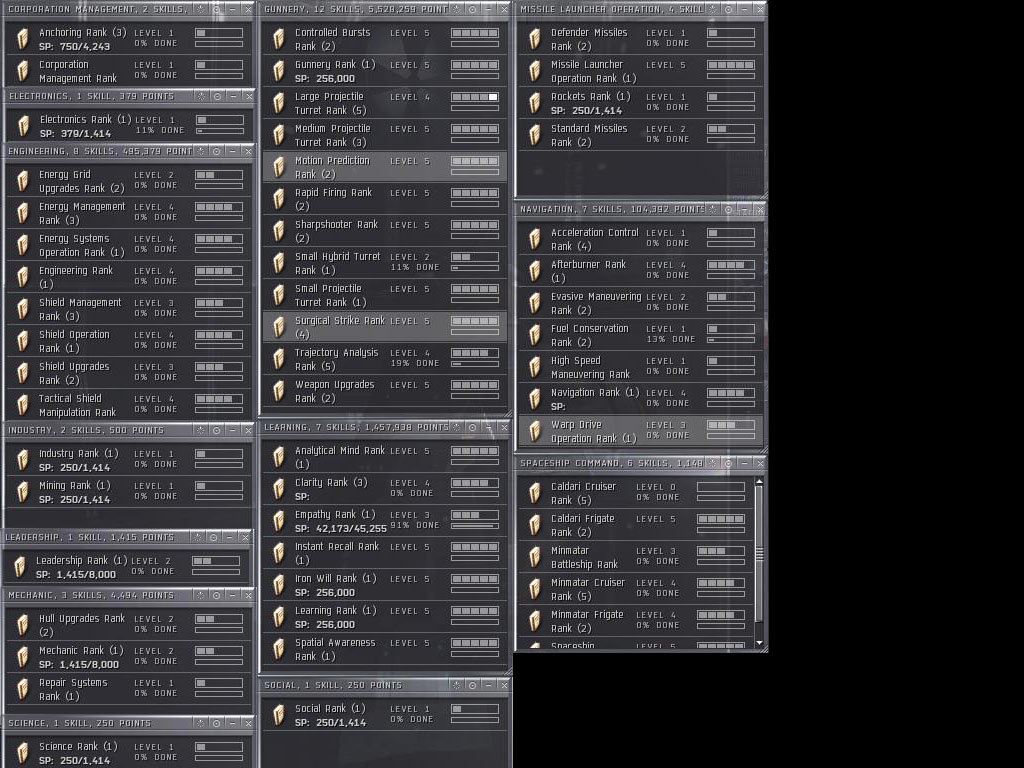Select the Empathy skill book icon

[279, 521]
